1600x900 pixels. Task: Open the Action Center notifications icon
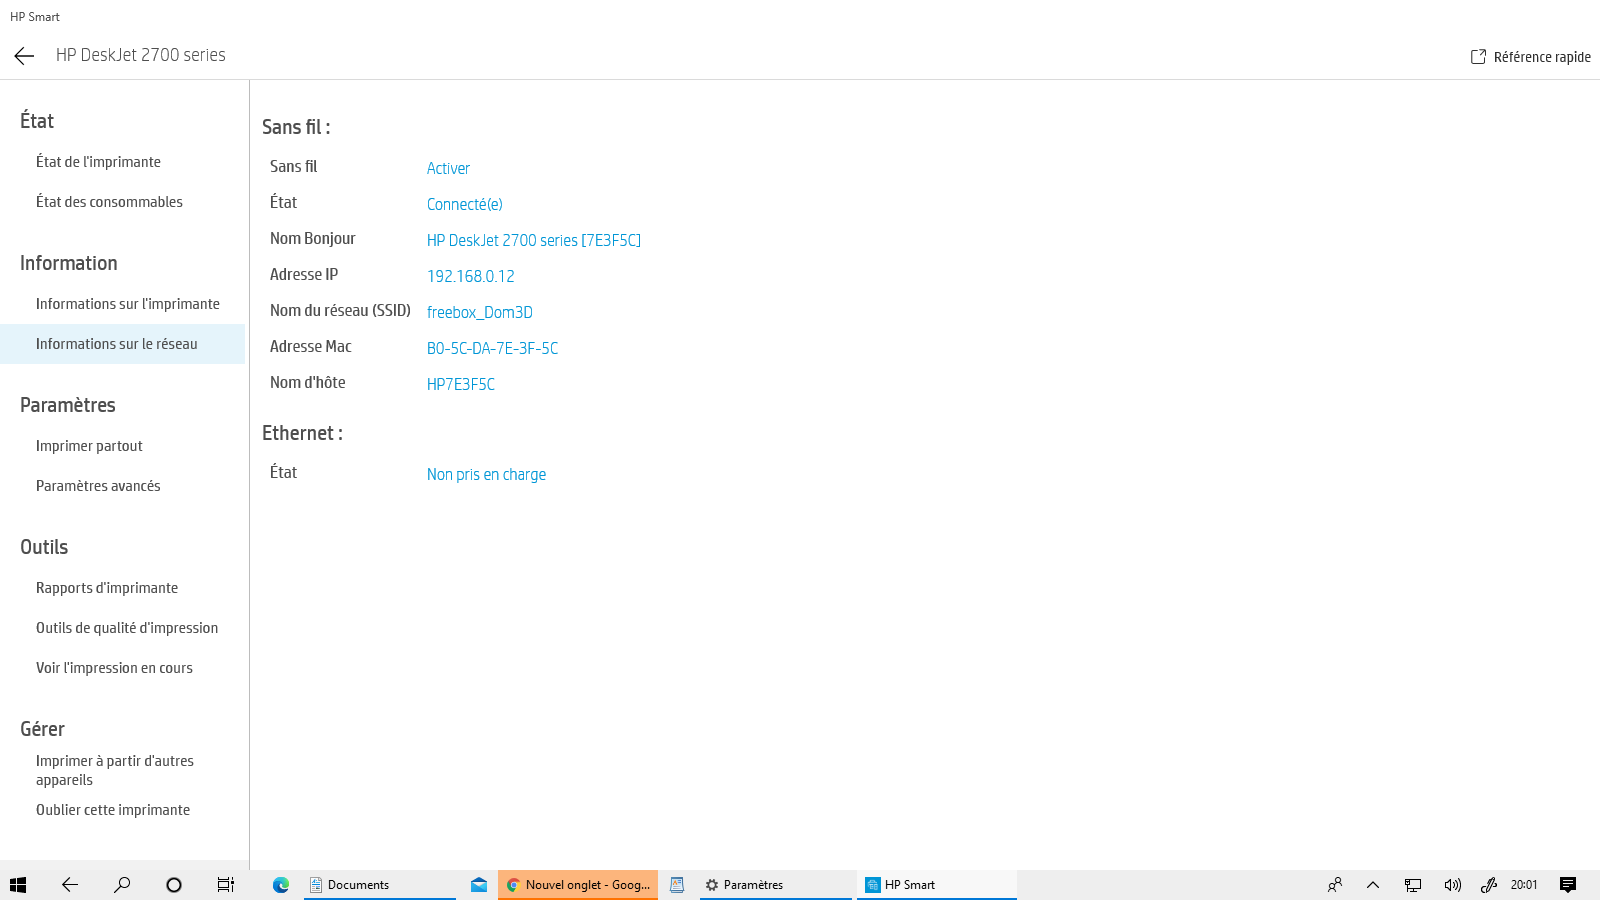point(1568,885)
